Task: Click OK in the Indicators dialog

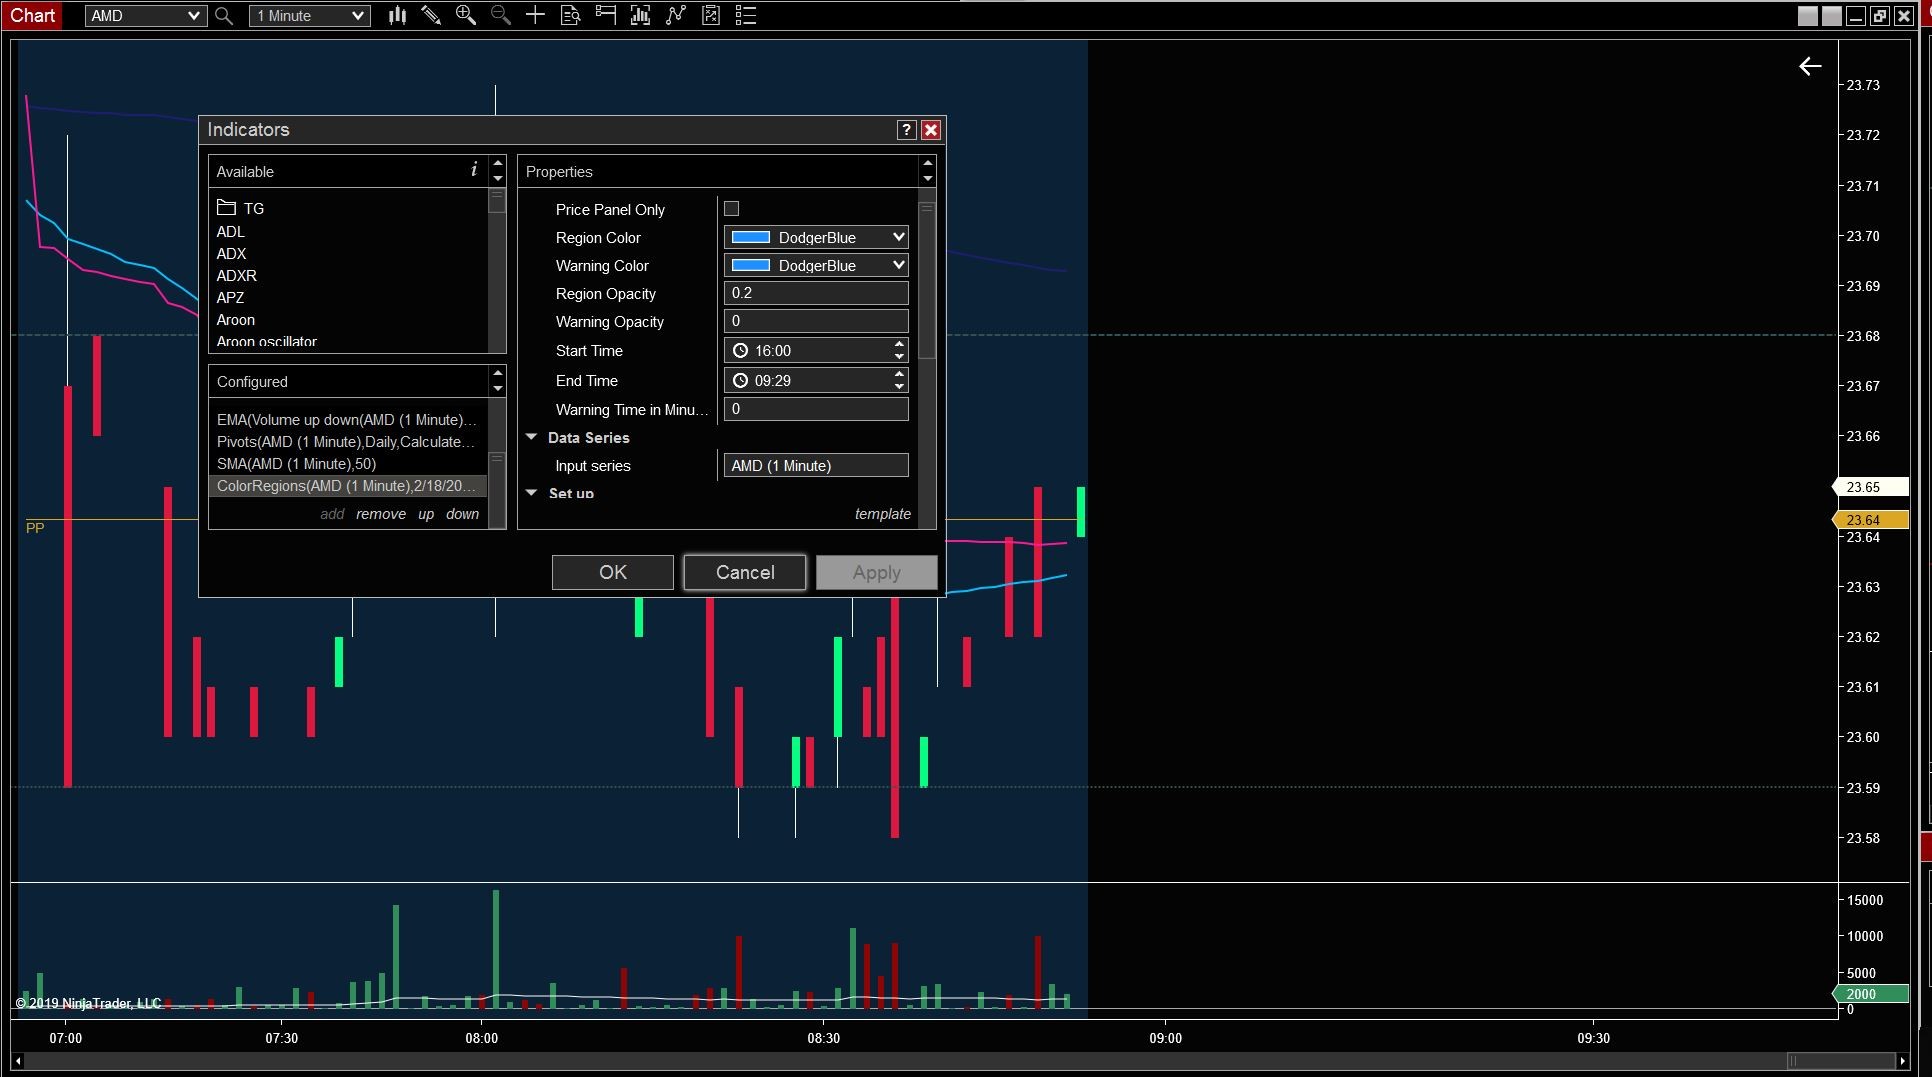Action: coord(613,572)
